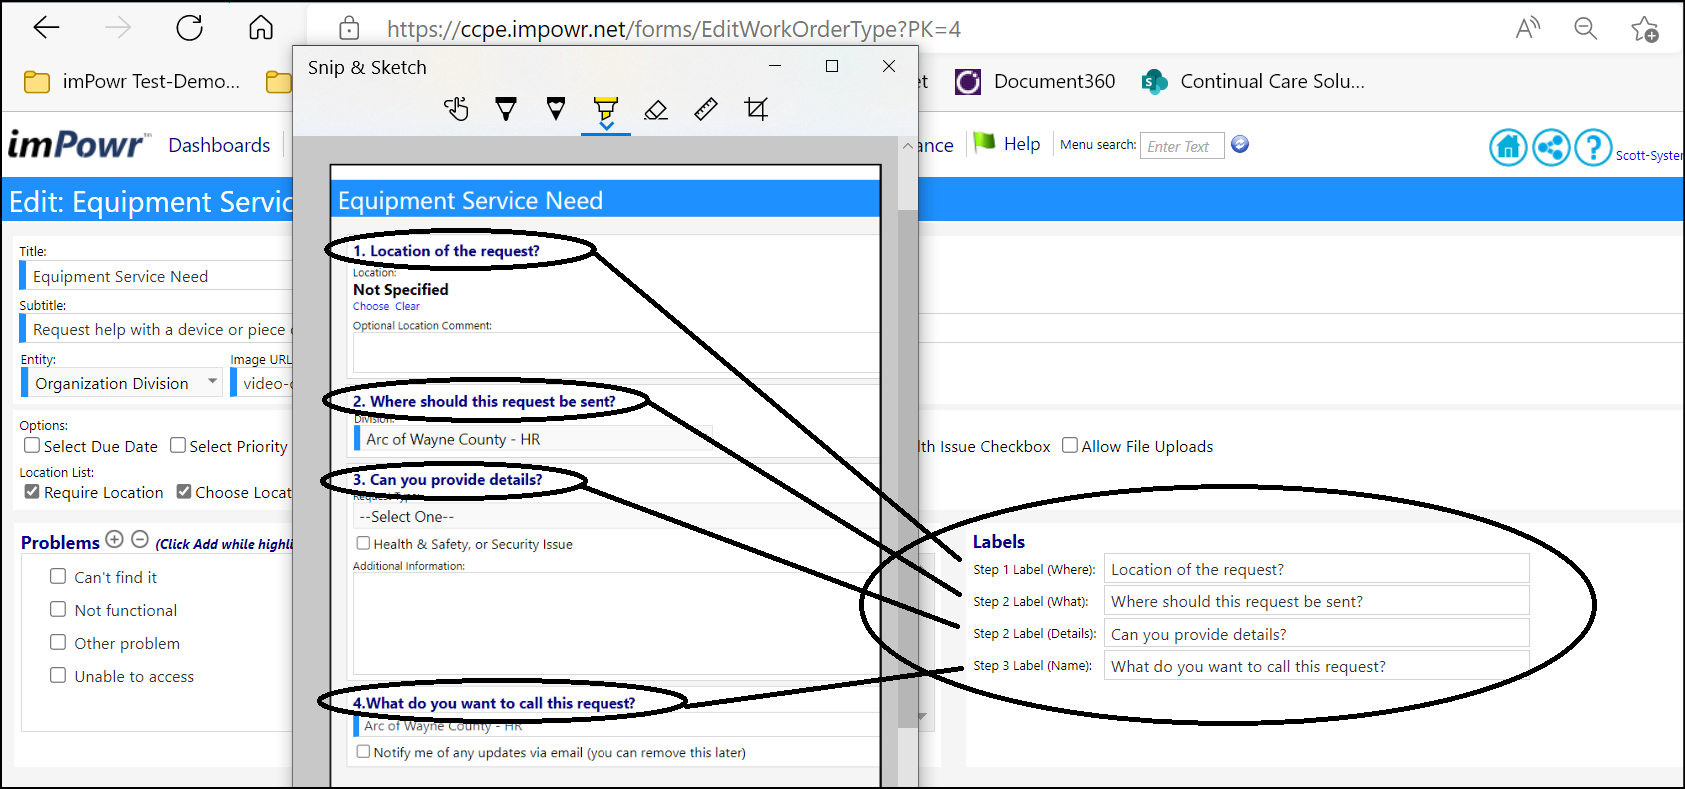Open the browser home icon
This screenshot has width=1685, height=789.
click(261, 28)
